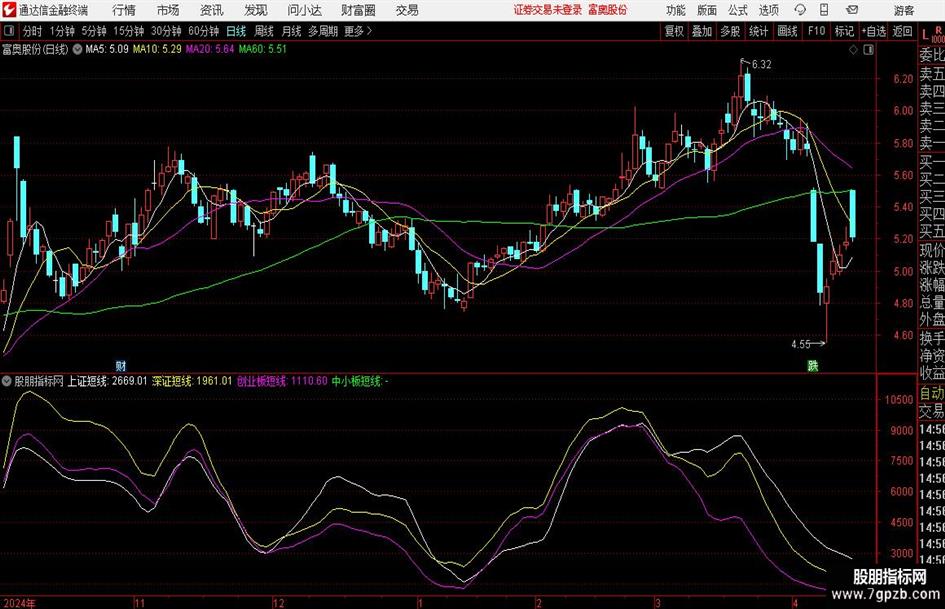Click the 返回 back button
The image size is (945, 609).
coord(902,31)
